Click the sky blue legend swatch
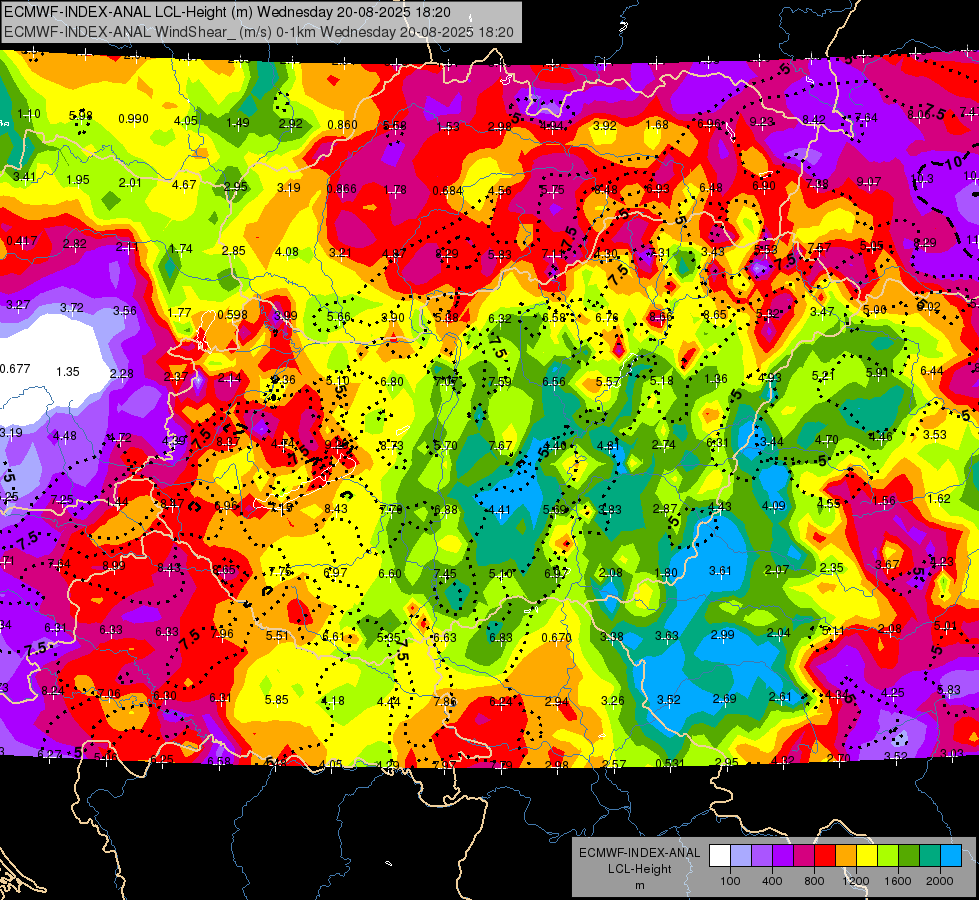 pos(951,856)
